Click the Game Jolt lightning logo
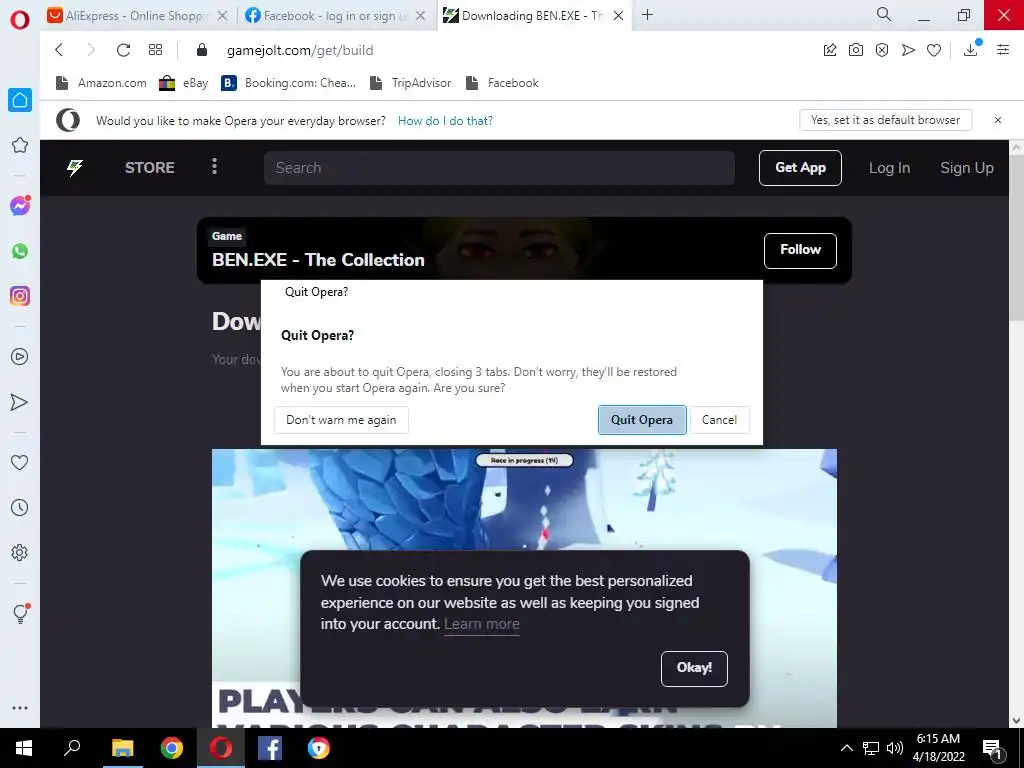1024x768 pixels. (x=75, y=168)
